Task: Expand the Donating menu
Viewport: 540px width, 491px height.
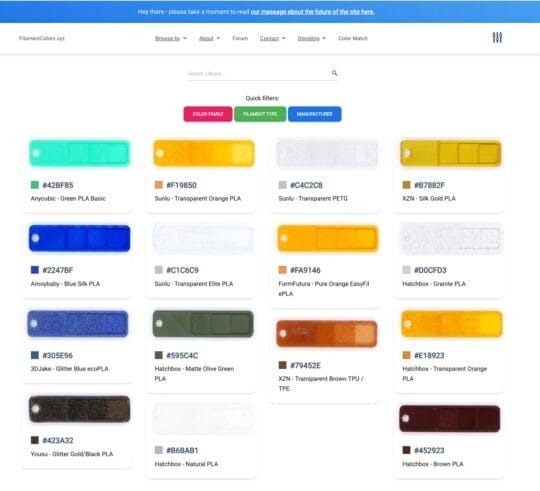Action: [x=312, y=38]
